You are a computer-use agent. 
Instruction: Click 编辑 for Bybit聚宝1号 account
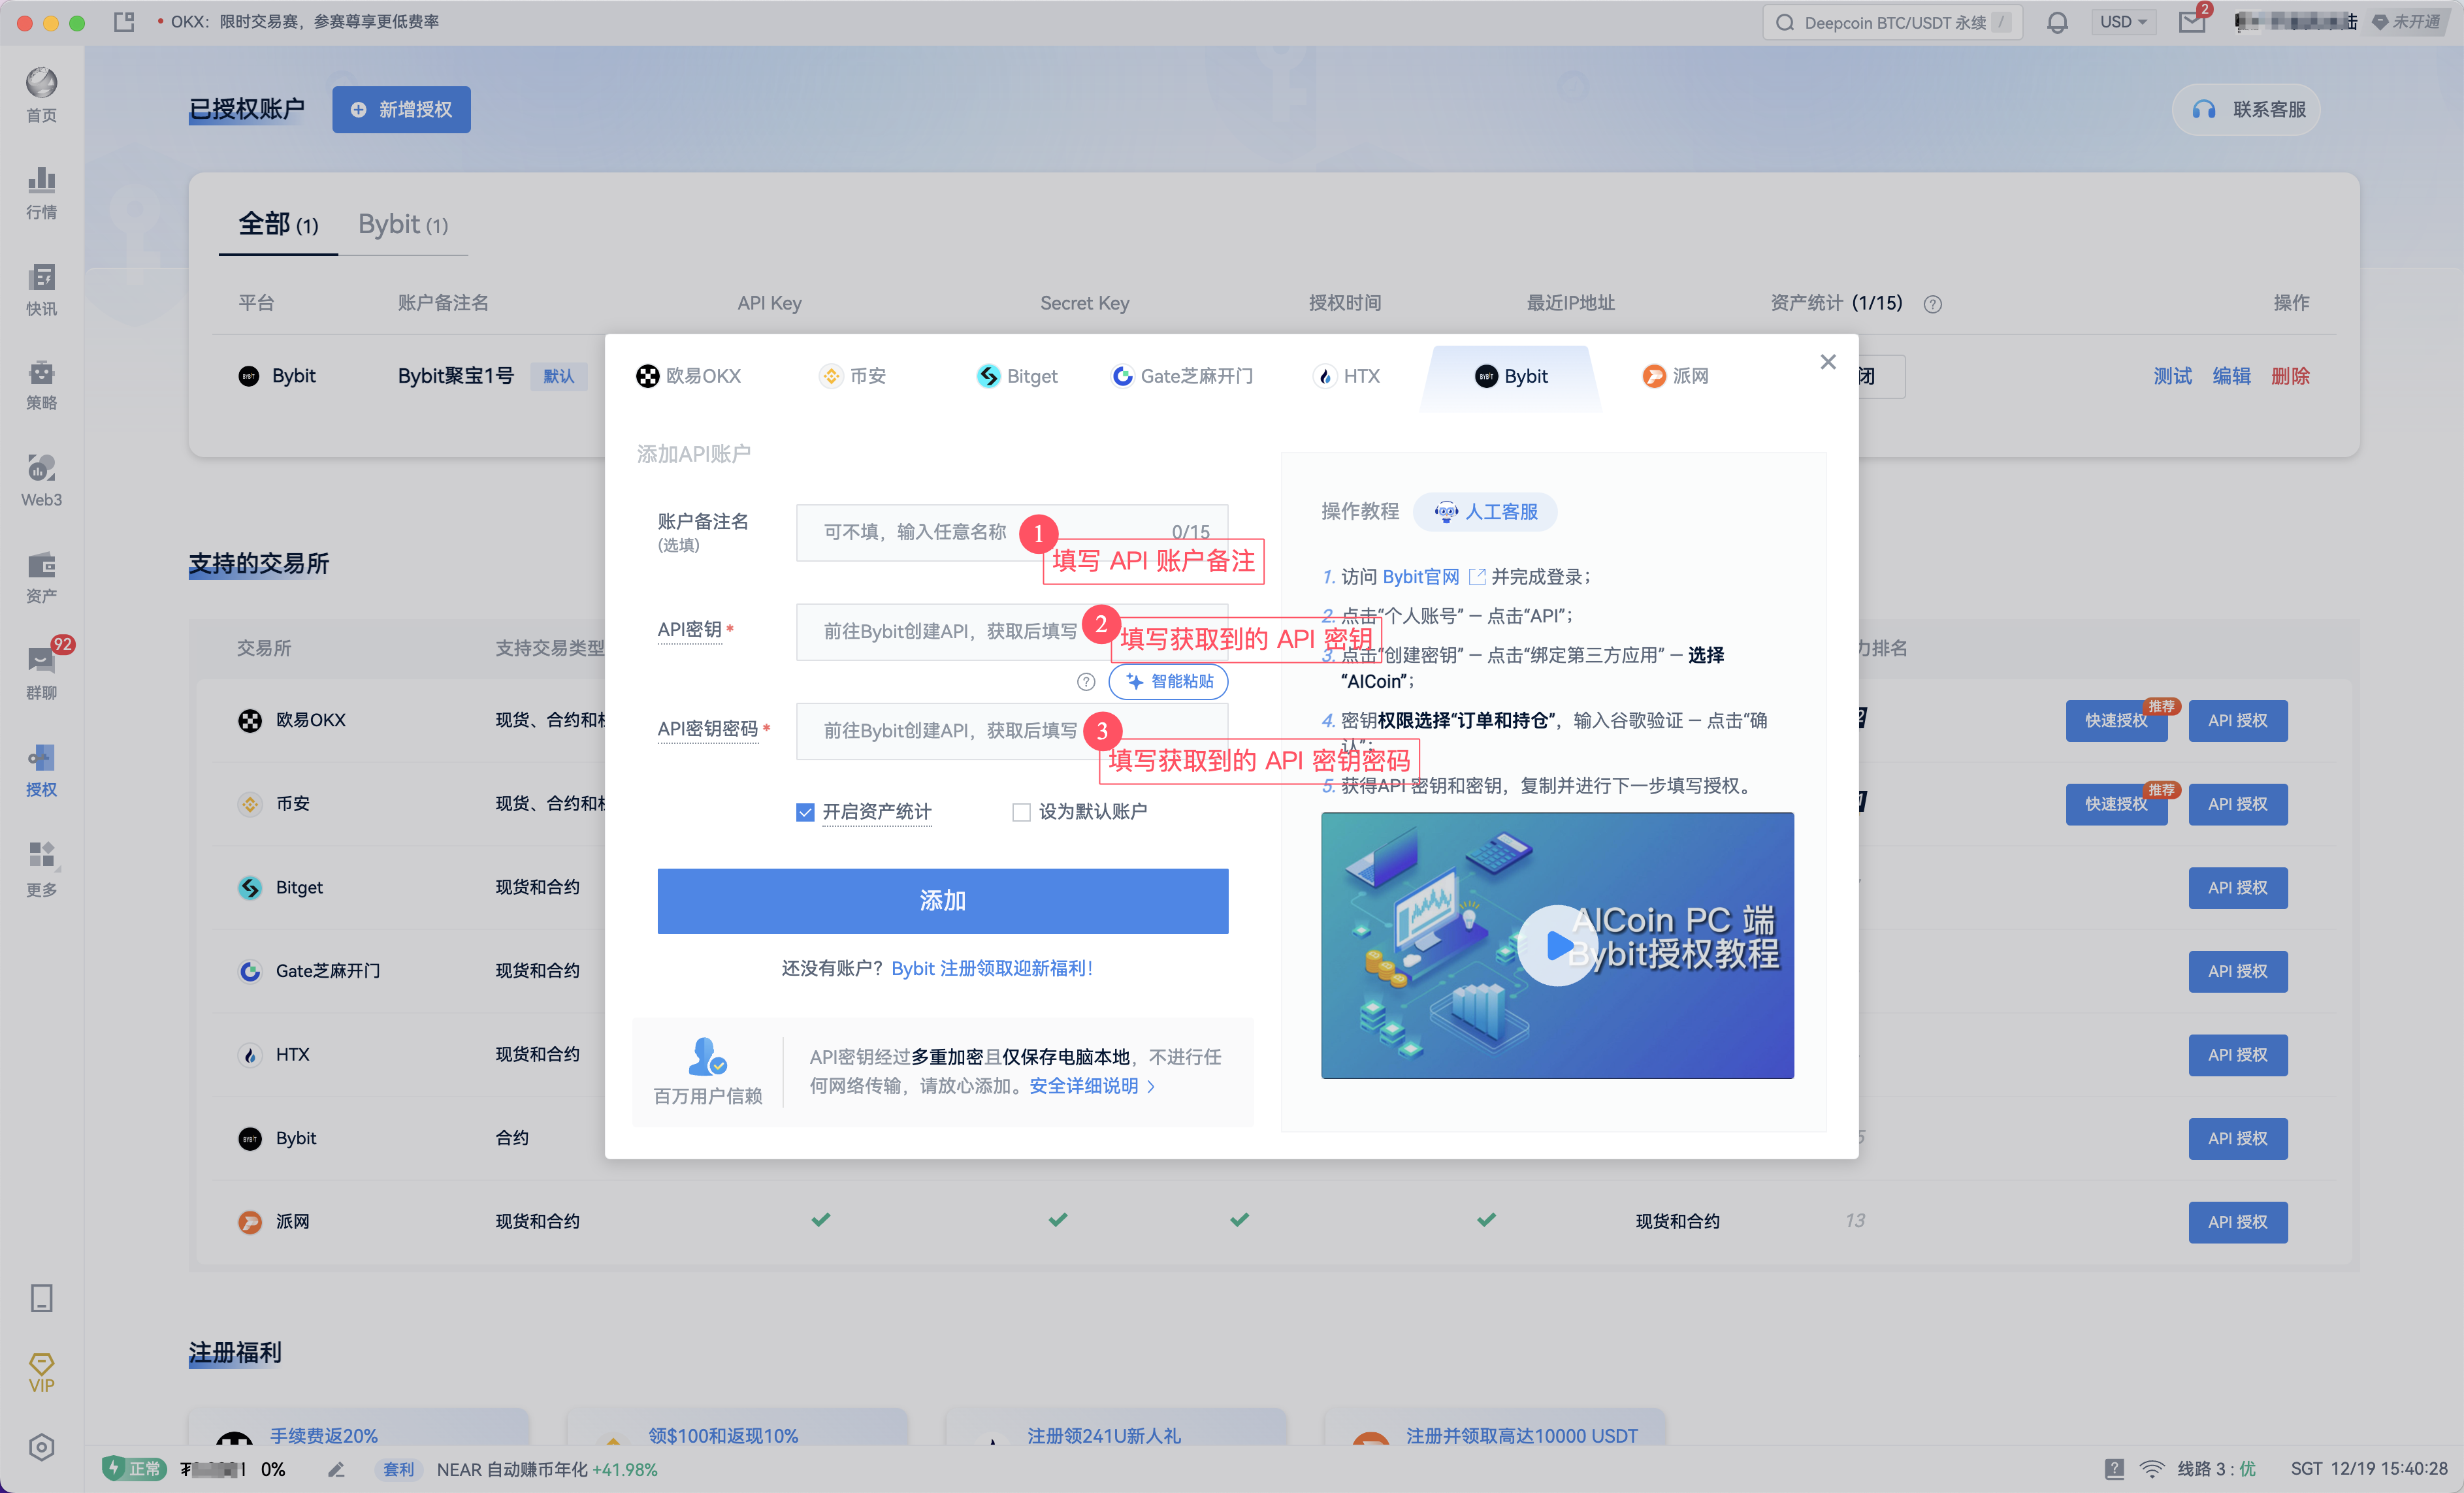point(2231,377)
